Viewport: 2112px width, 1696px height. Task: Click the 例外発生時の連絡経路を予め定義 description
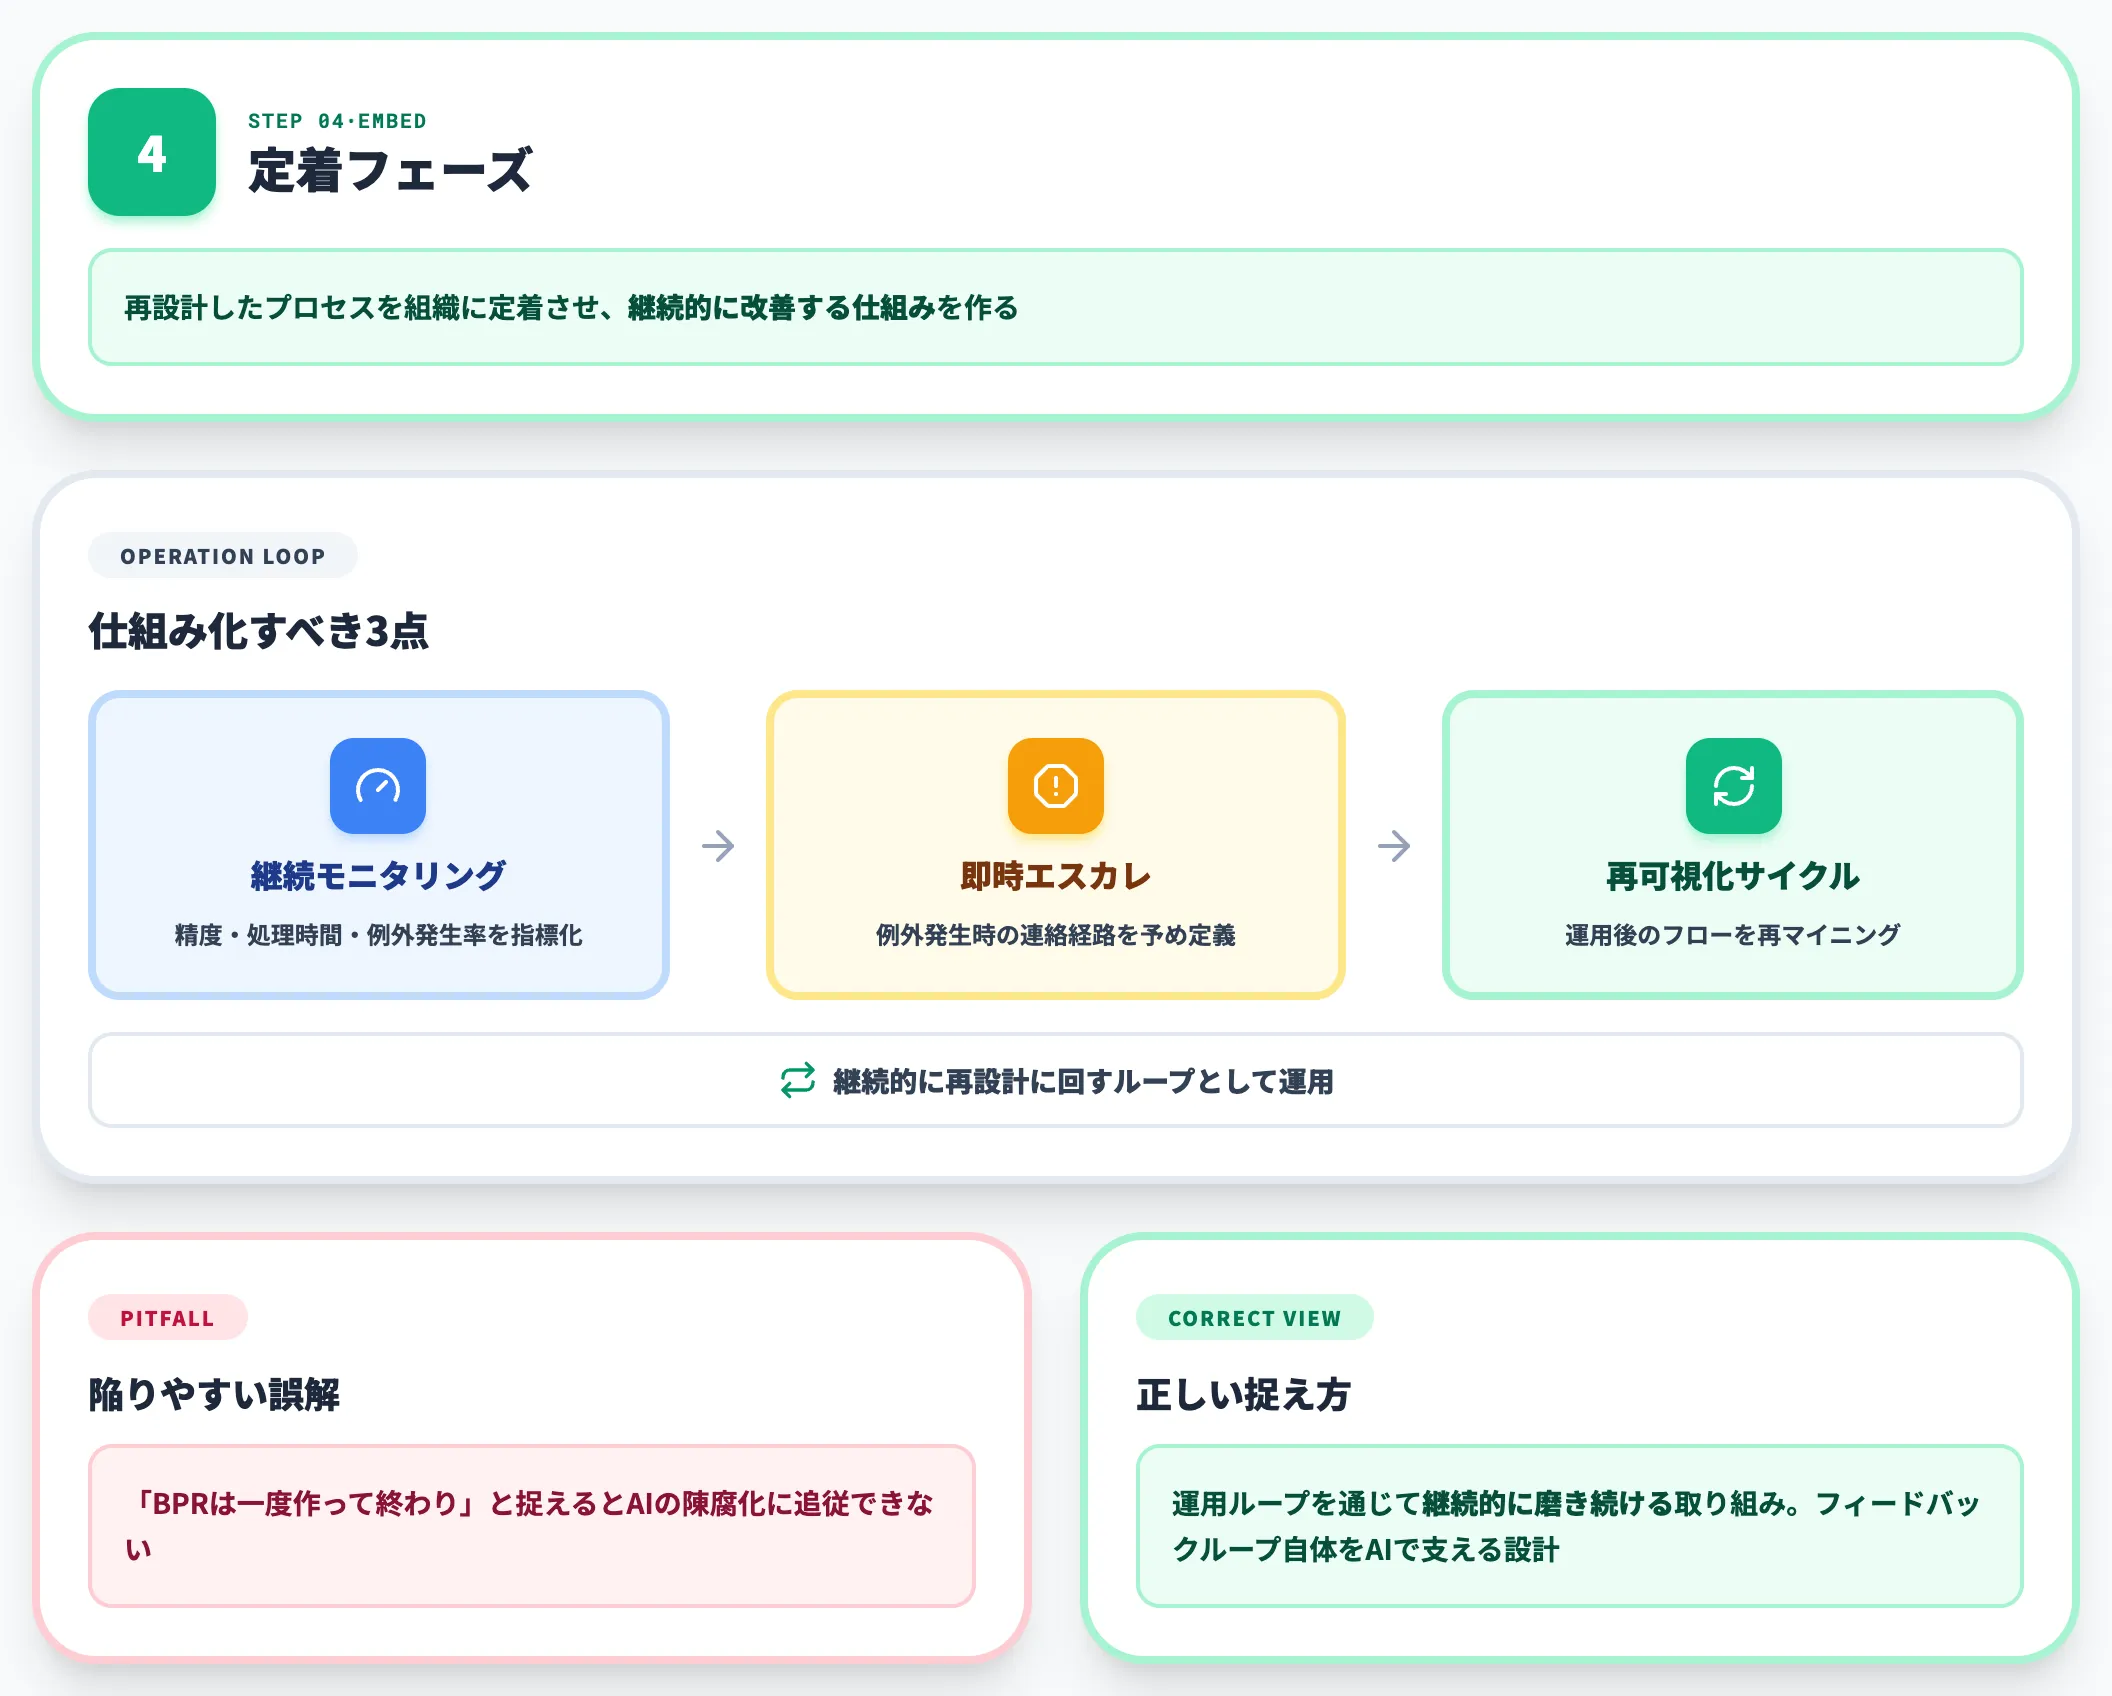coord(1056,935)
